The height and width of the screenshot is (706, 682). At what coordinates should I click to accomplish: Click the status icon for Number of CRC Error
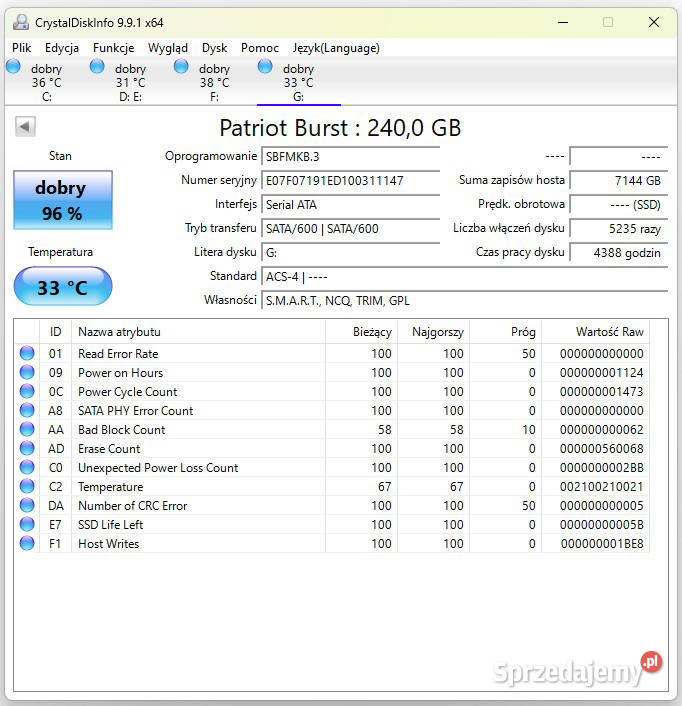tap(27, 505)
